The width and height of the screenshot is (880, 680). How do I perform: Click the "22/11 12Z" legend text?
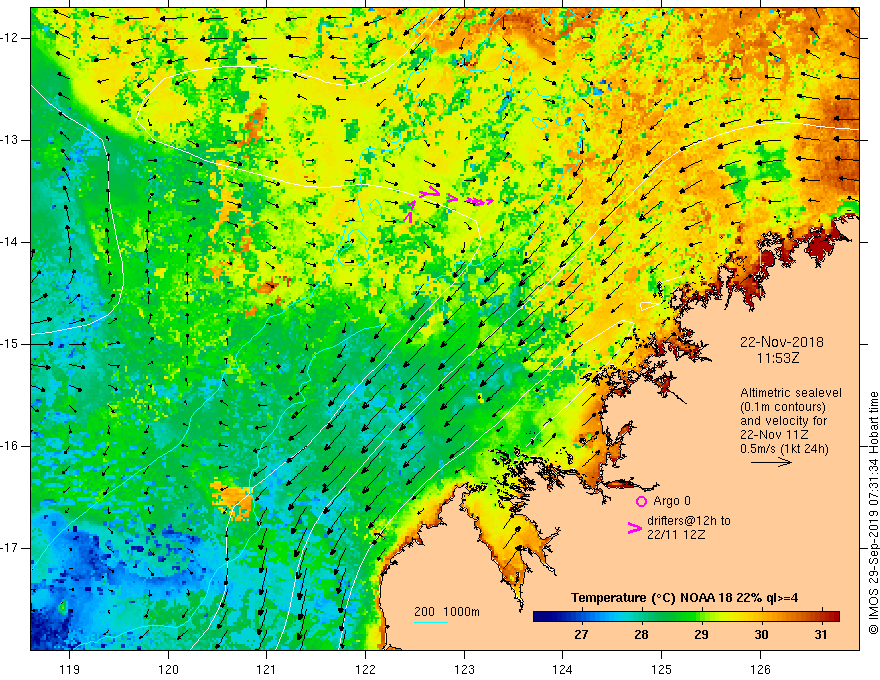[x=676, y=535]
